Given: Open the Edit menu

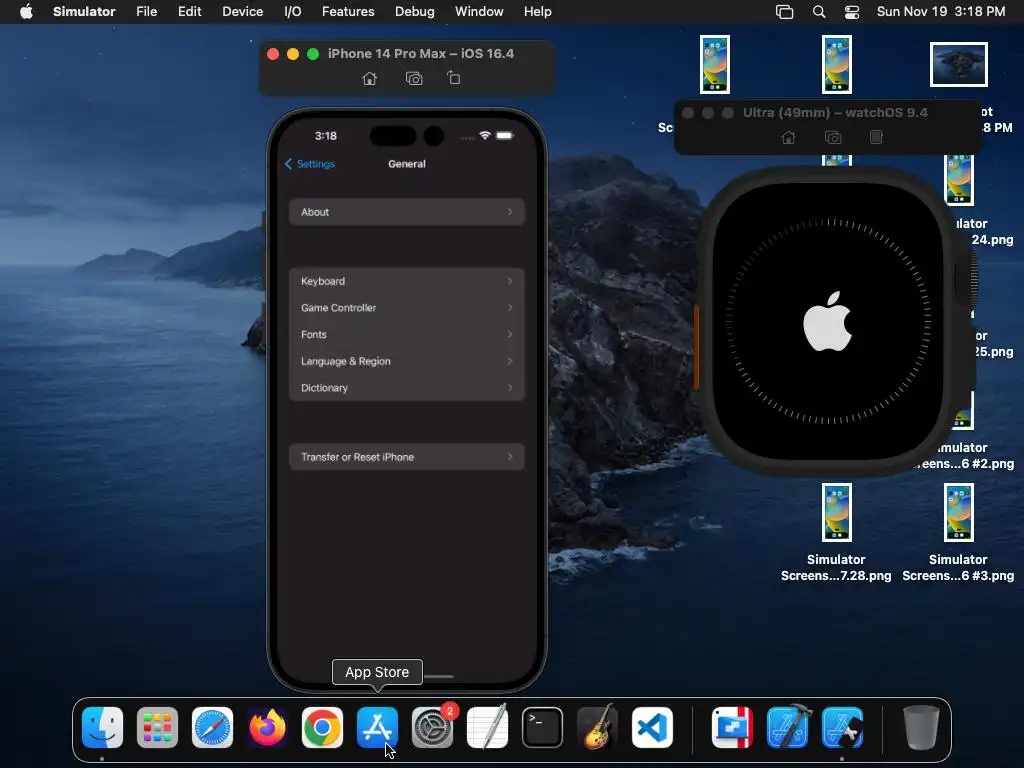Looking at the screenshot, I should pyautogui.click(x=189, y=12).
